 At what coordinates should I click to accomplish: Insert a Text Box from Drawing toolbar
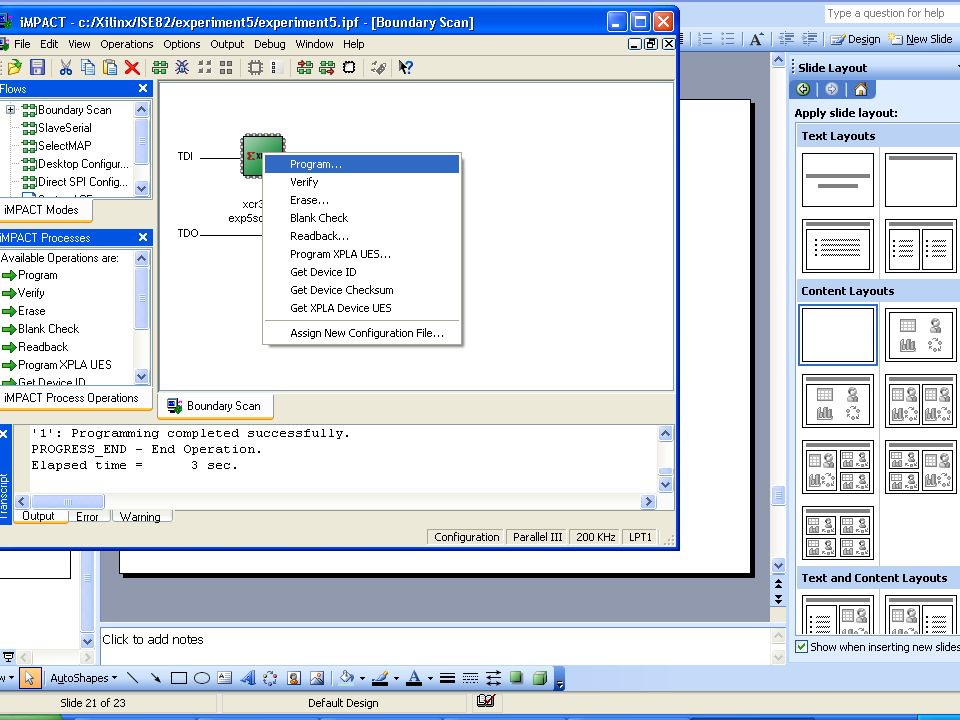(x=225, y=678)
